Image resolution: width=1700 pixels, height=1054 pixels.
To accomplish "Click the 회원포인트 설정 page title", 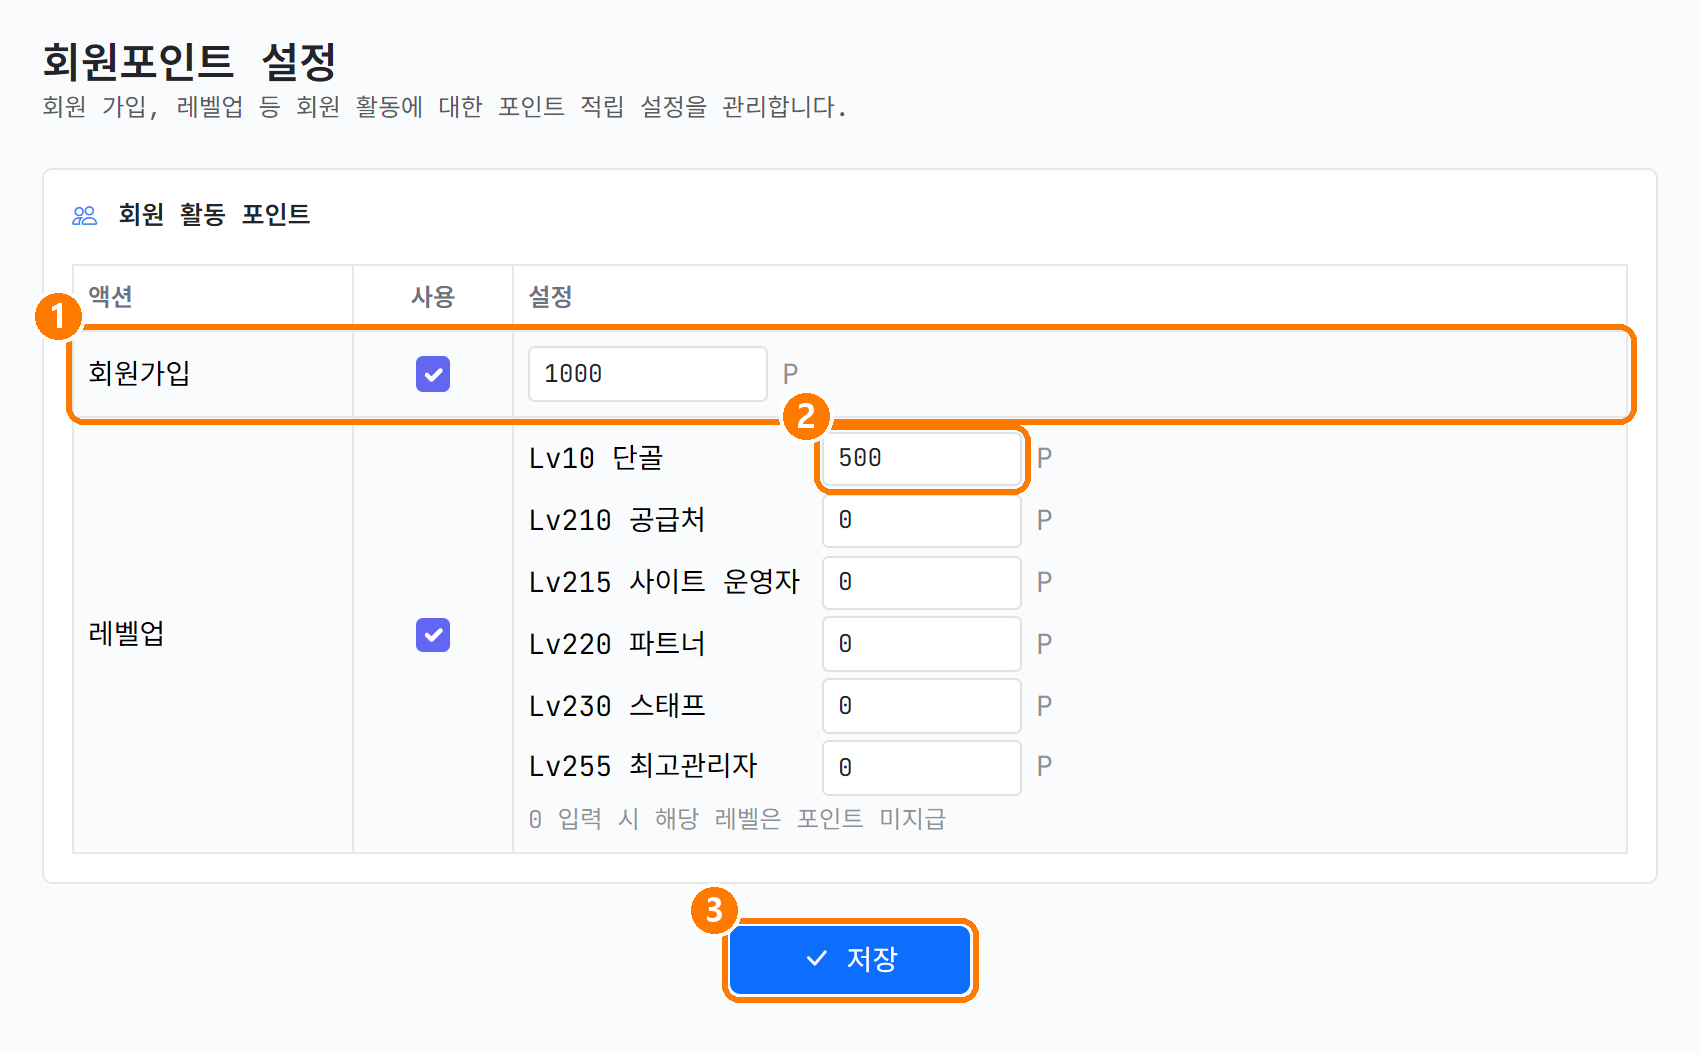I will [x=189, y=61].
